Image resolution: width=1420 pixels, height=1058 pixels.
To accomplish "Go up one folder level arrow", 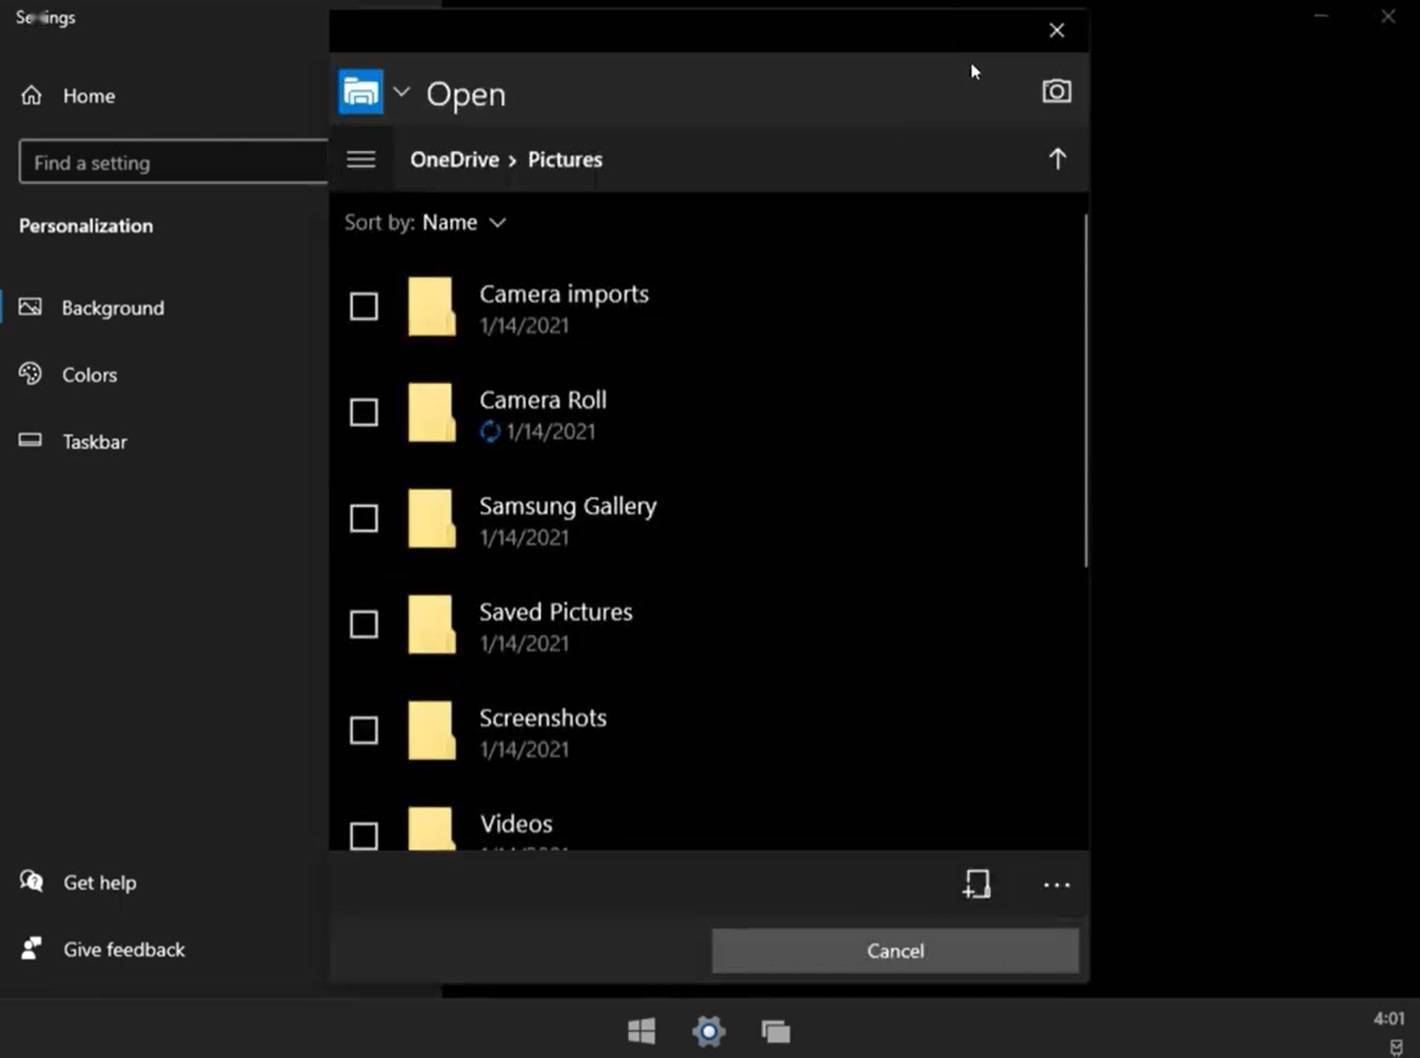I will [1057, 159].
